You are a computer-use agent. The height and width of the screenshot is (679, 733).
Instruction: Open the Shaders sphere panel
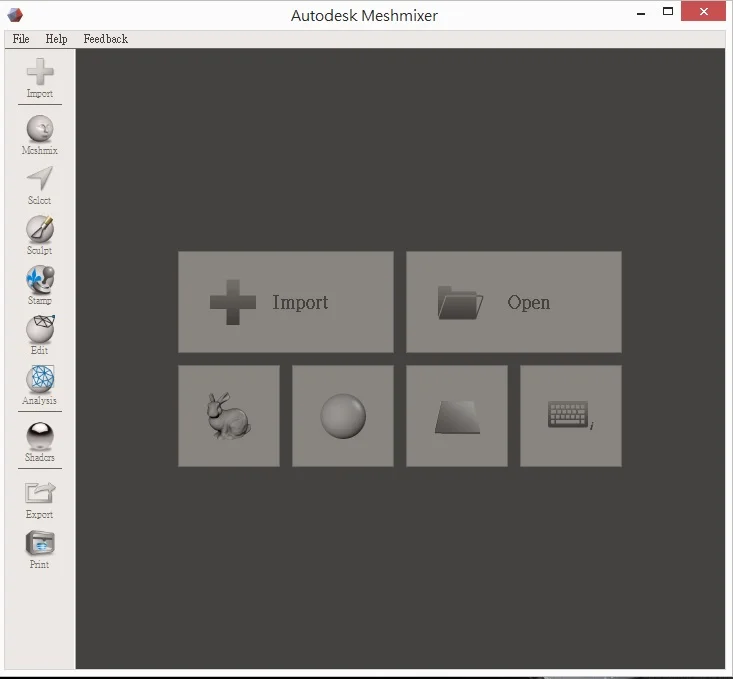[x=40, y=442]
